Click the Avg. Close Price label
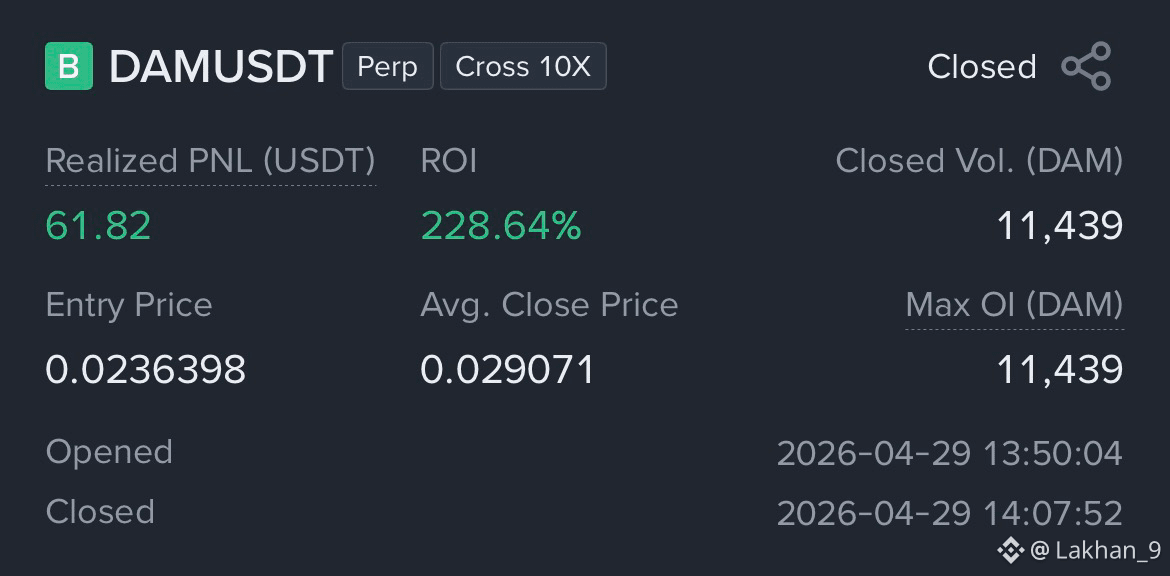1170x576 pixels. click(x=549, y=305)
